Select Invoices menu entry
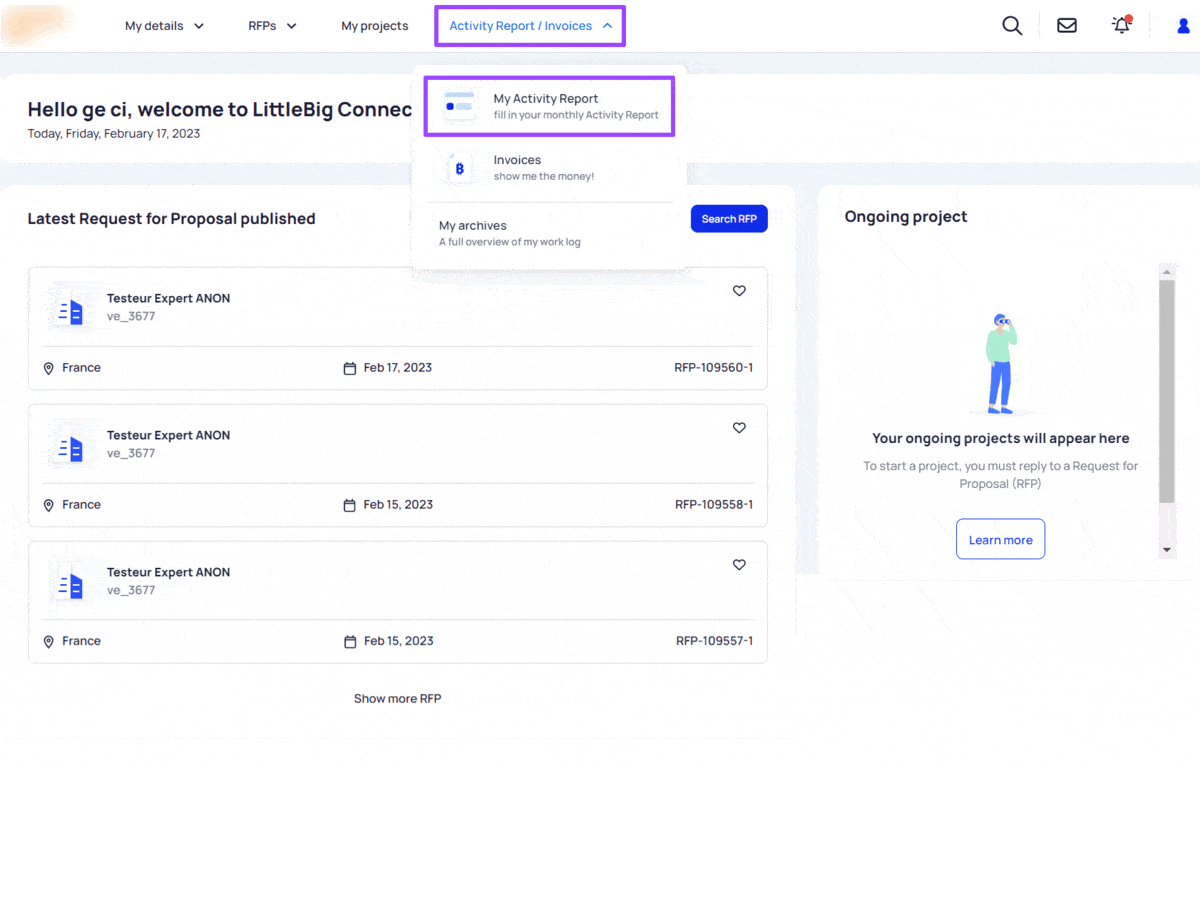 549,168
